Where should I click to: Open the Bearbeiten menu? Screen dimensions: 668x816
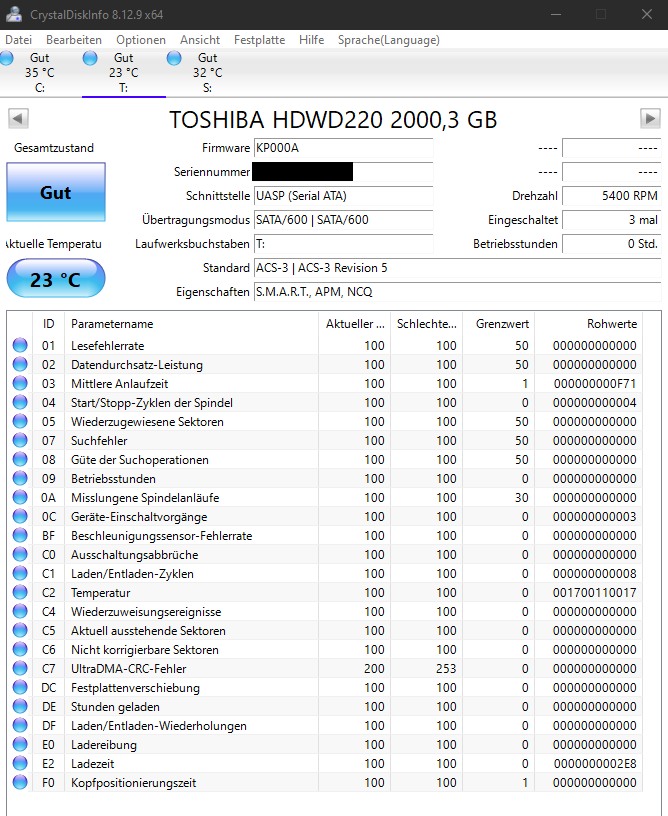click(74, 40)
